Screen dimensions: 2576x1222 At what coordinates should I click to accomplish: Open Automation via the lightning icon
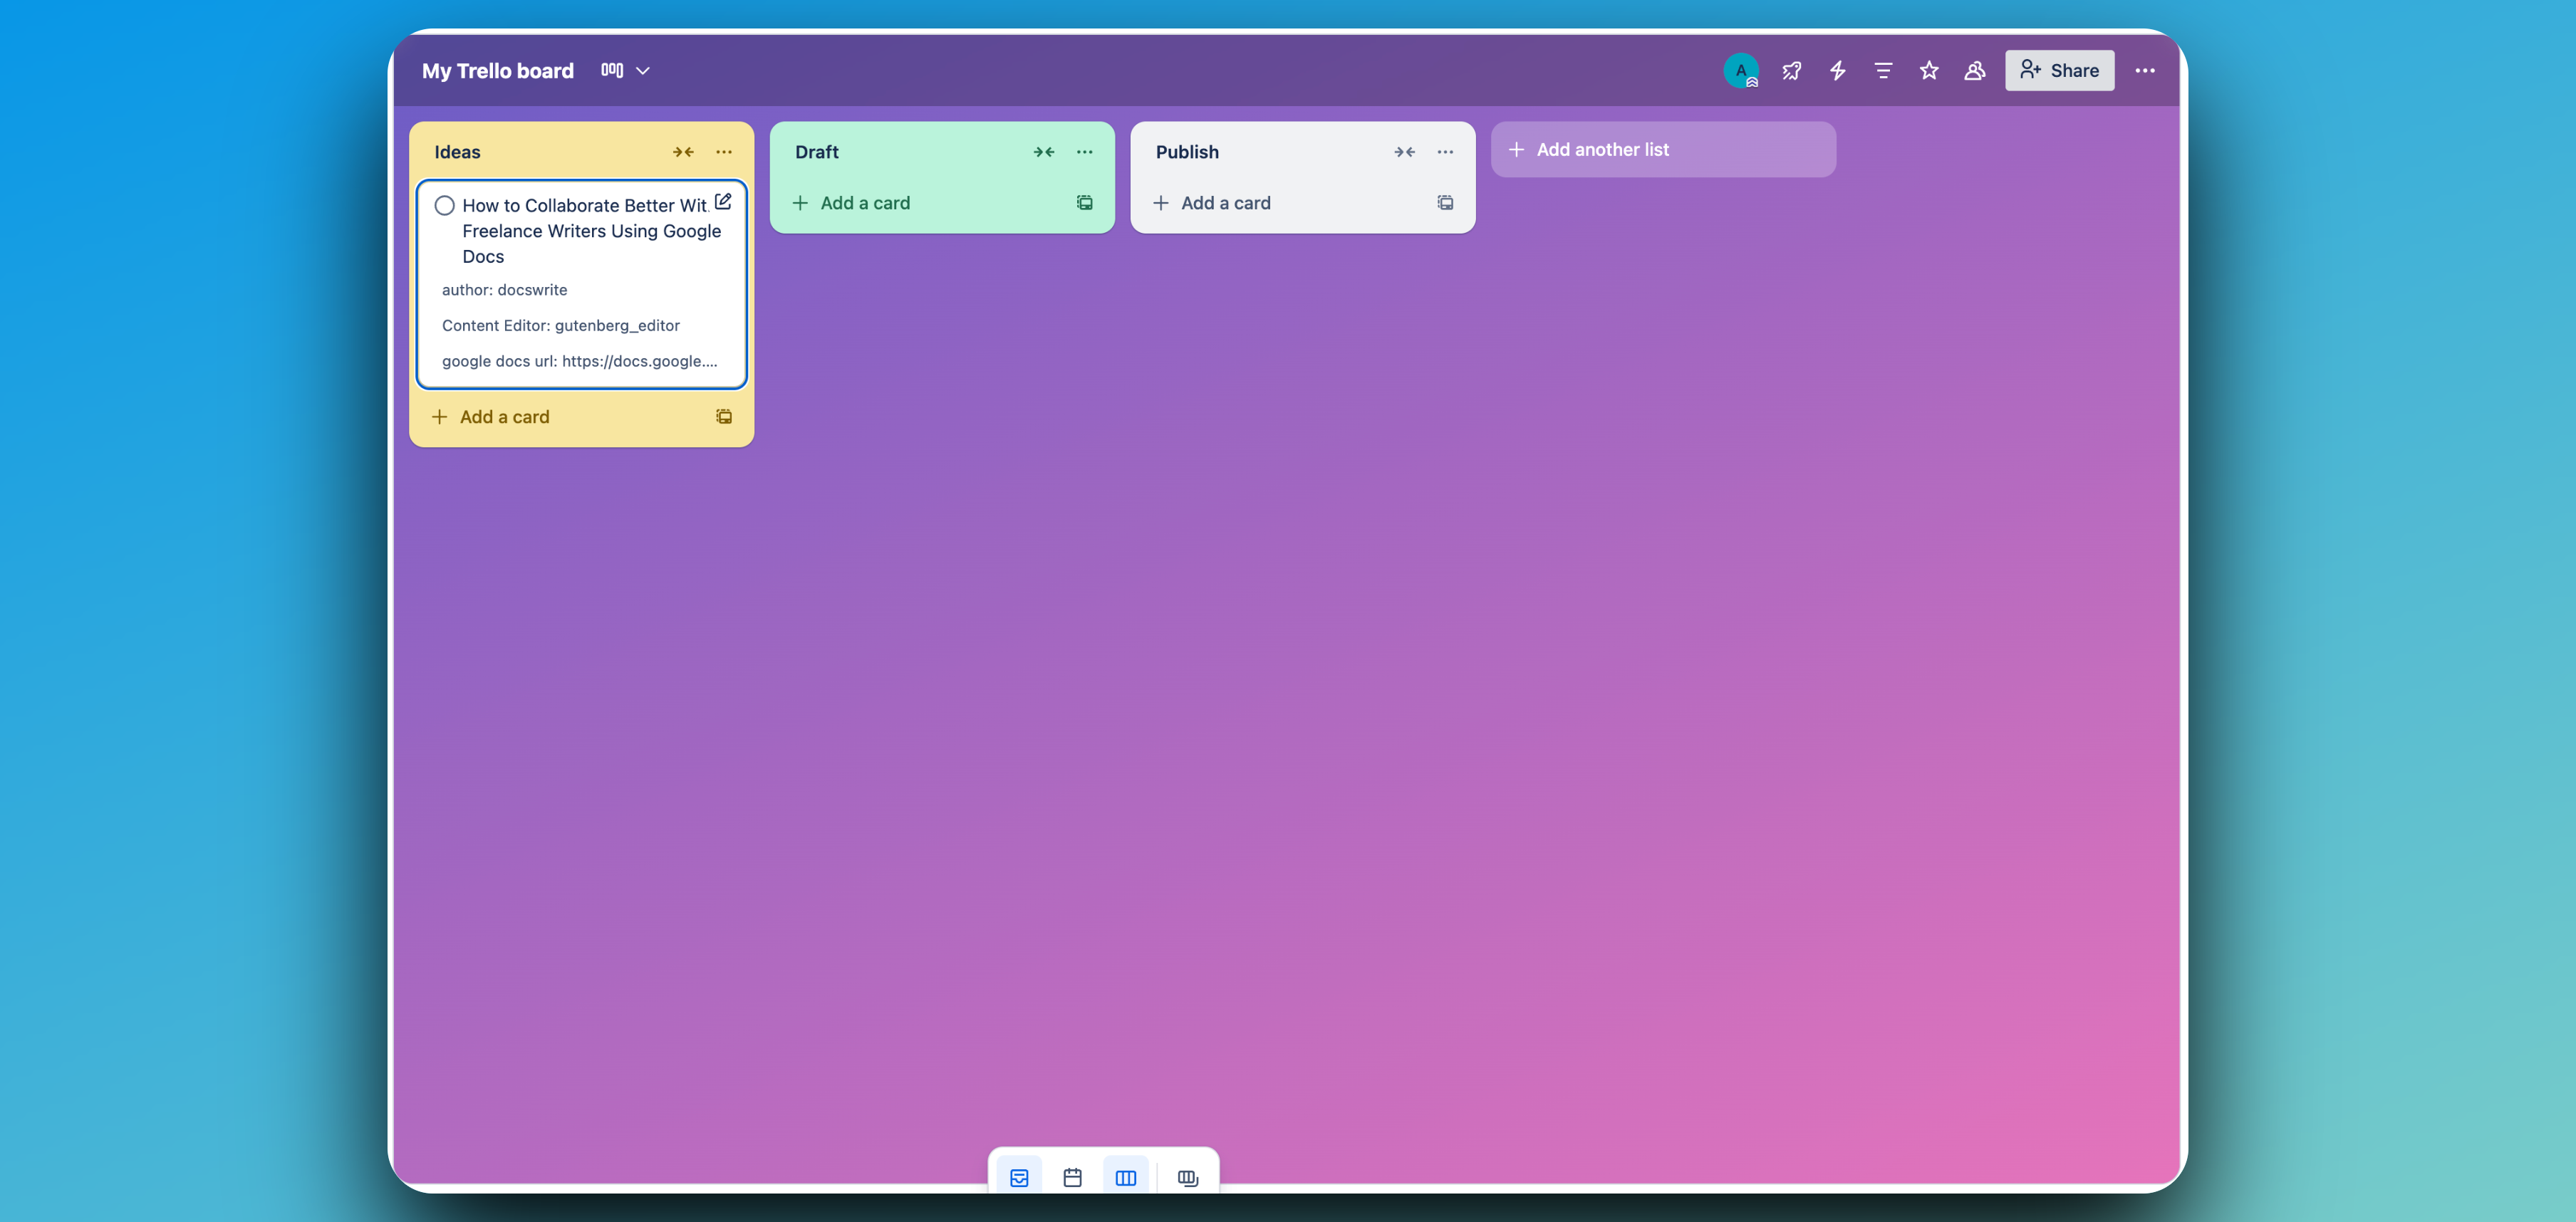(1837, 70)
